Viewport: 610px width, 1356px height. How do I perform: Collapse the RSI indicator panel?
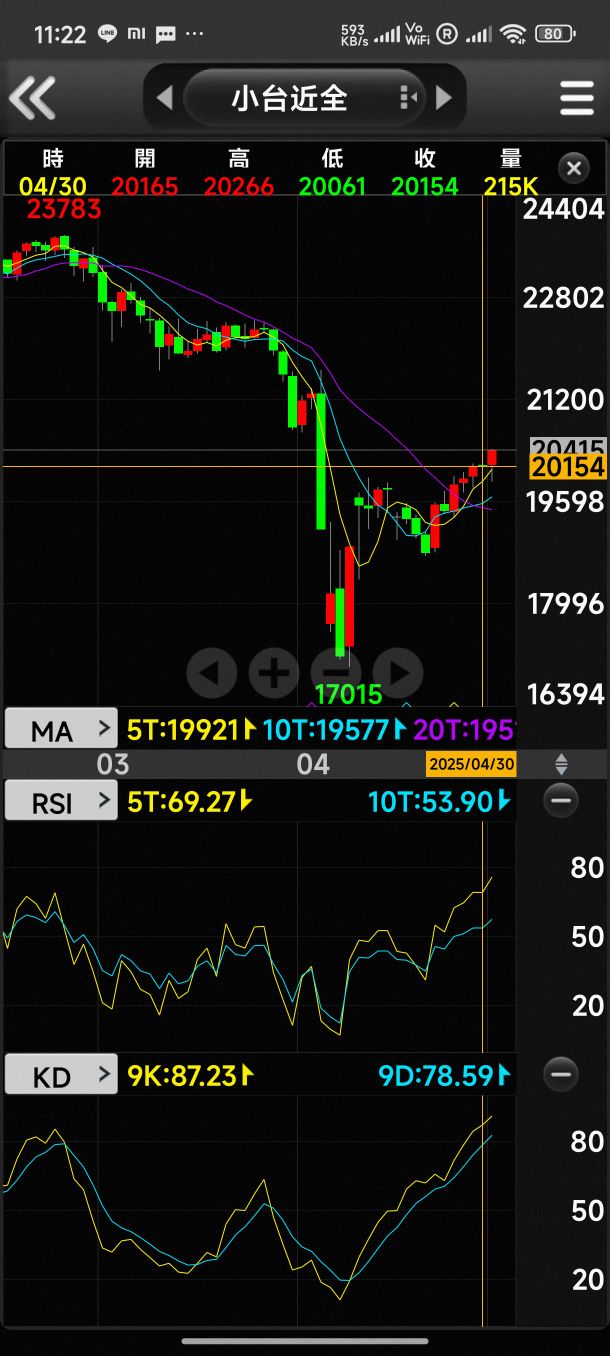[x=561, y=801]
